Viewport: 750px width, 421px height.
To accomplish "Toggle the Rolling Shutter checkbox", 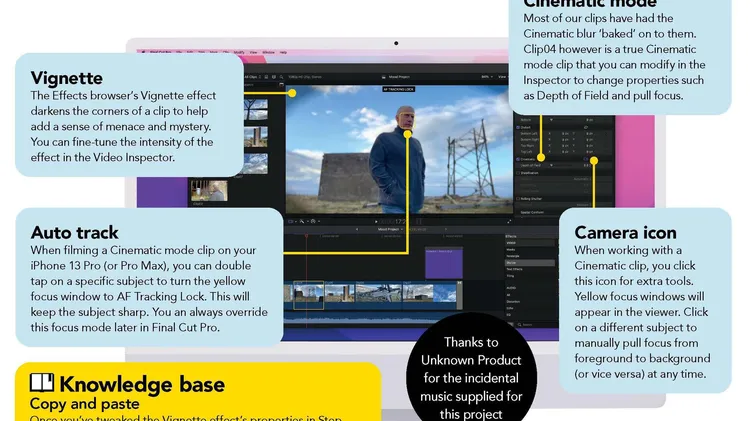I will (x=518, y=199).
